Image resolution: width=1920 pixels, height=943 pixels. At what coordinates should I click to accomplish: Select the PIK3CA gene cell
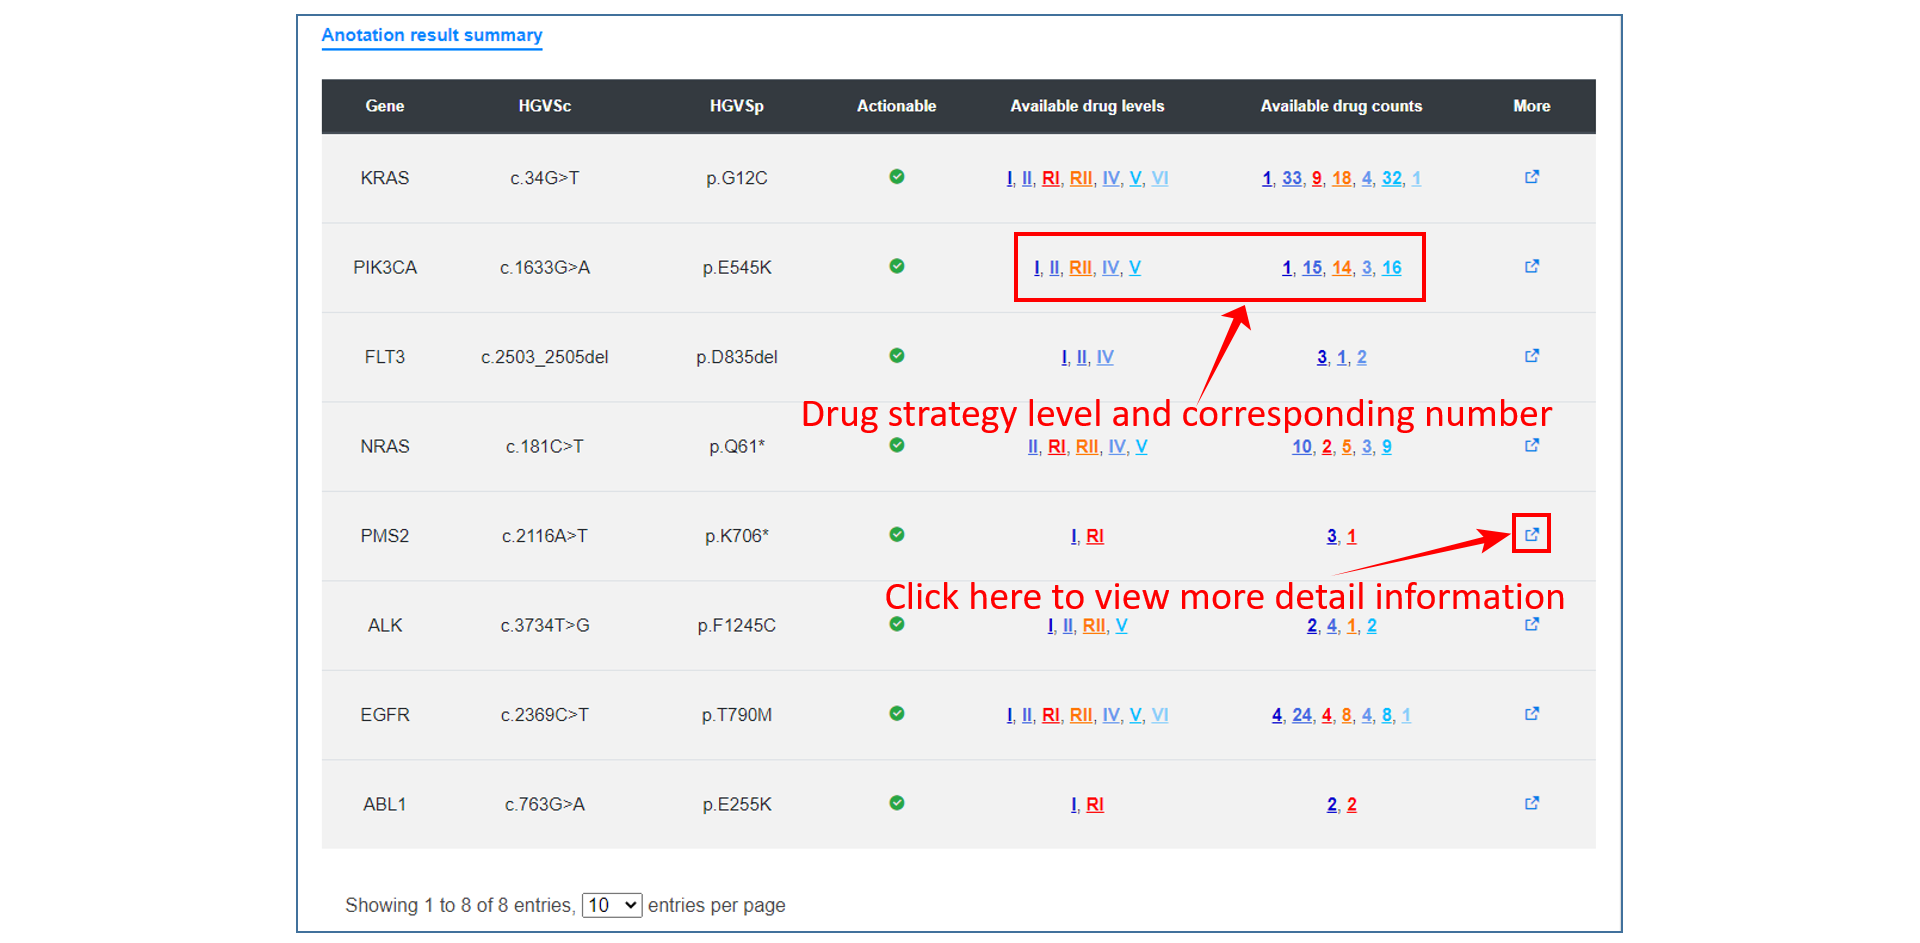click(x=385, y=268)
